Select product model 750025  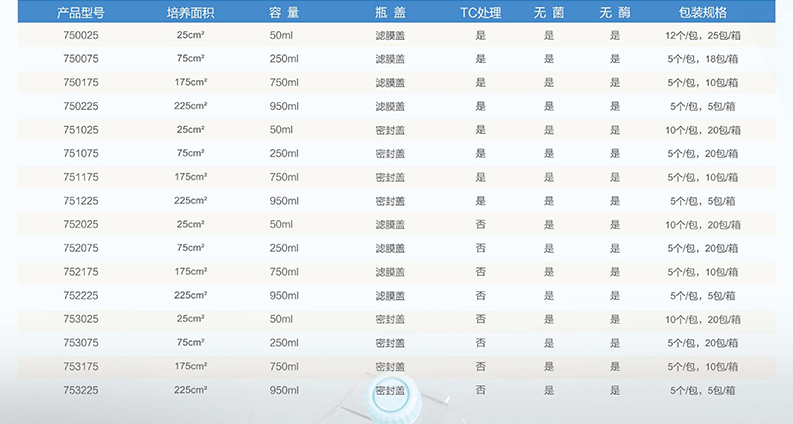[x=81, y=35]
